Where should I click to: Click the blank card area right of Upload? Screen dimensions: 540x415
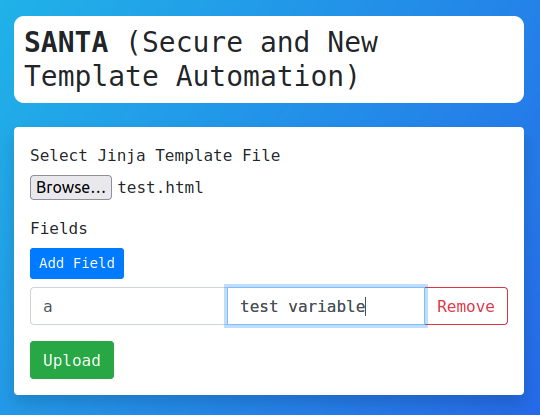[310, 360]
